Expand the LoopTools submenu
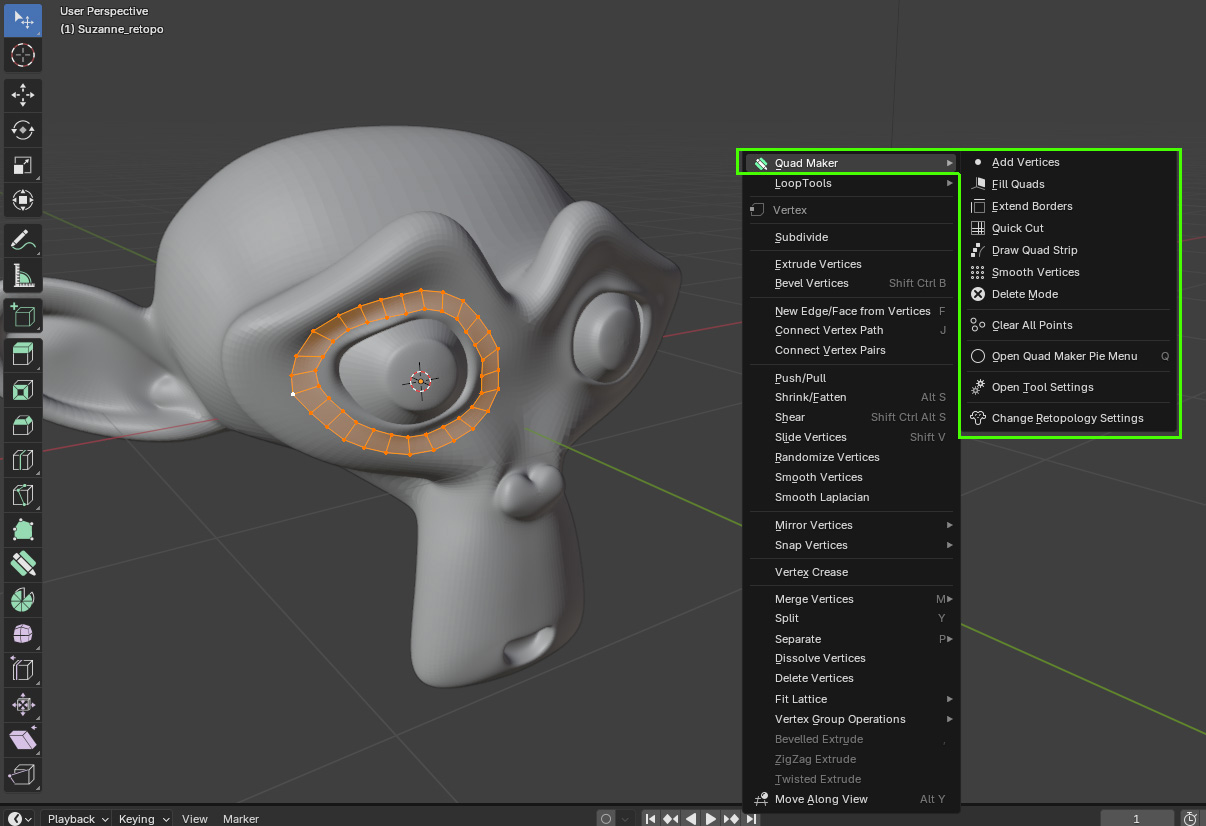This screenshot has width=1206, height=826. 851,183
